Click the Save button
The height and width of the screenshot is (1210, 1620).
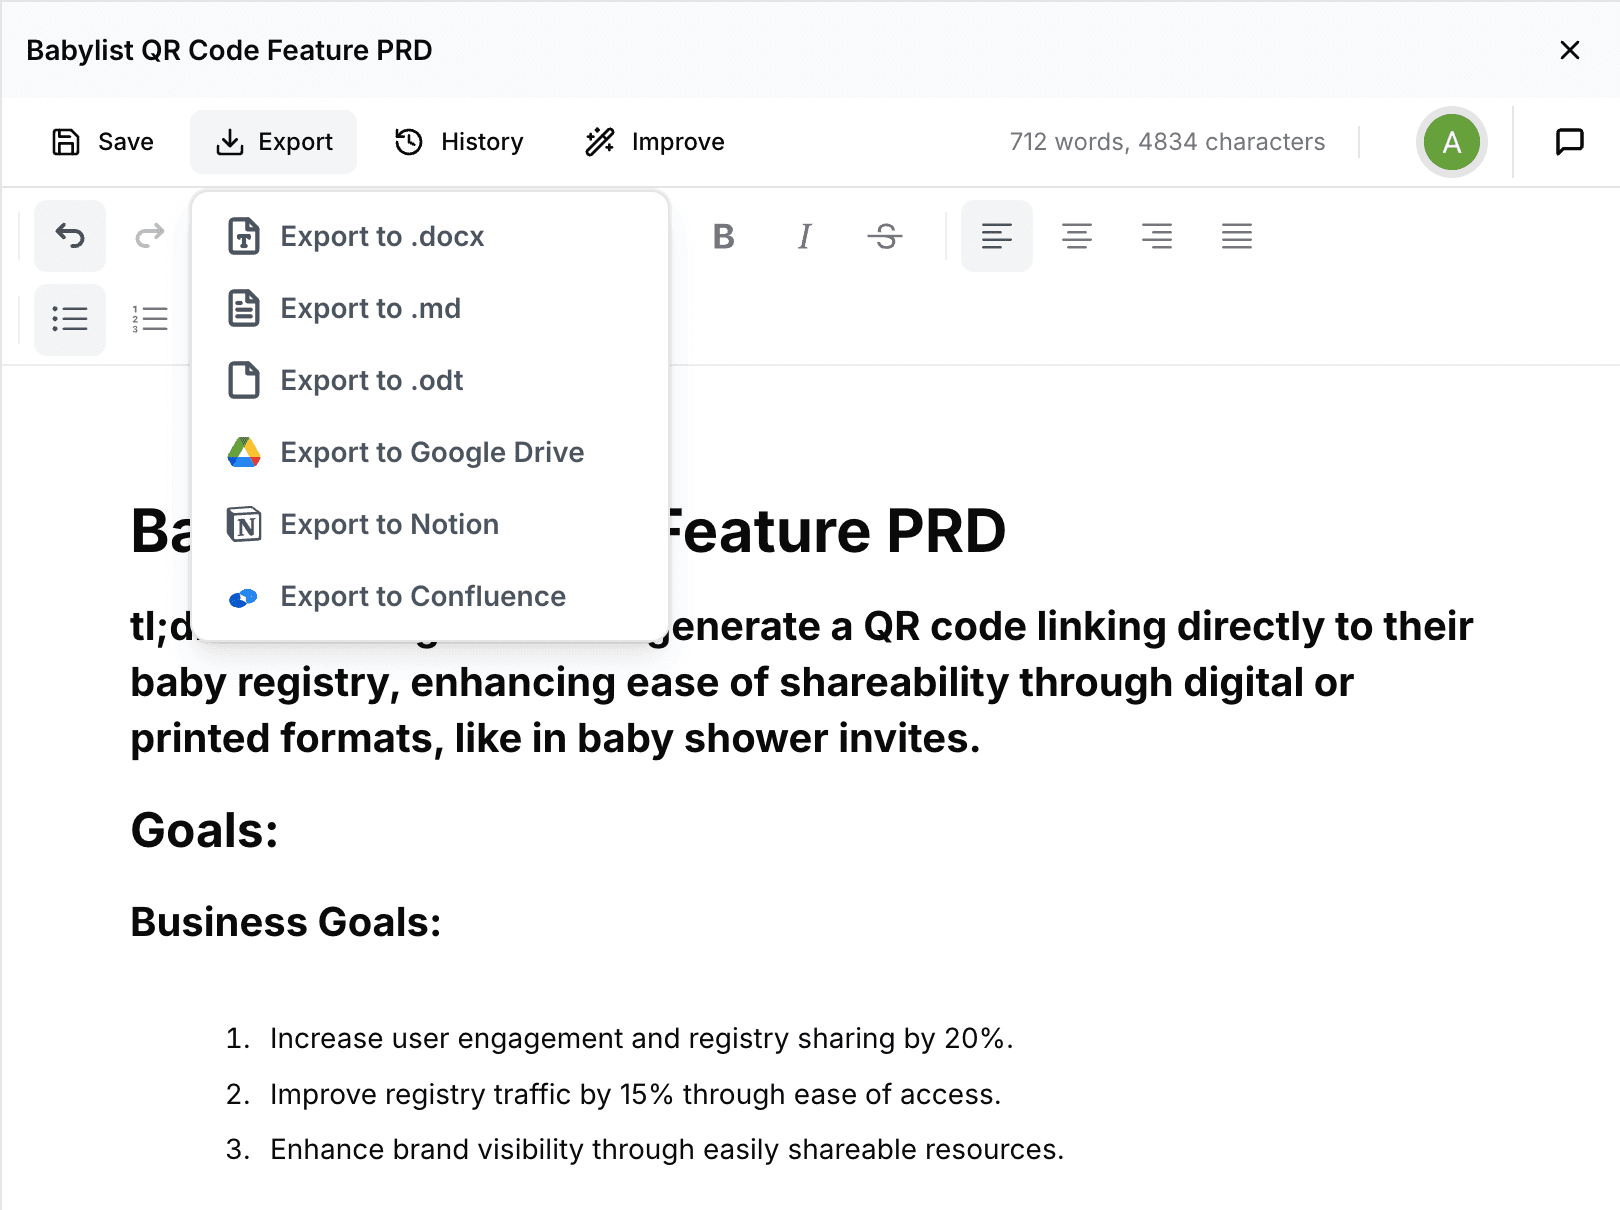pyautogui.click(x=102, y=141)
